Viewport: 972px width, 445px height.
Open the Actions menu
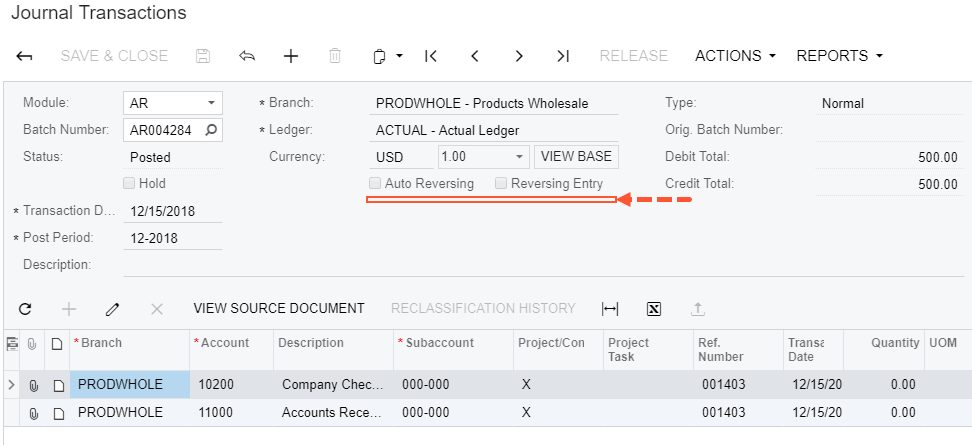(x=735, y=56)
